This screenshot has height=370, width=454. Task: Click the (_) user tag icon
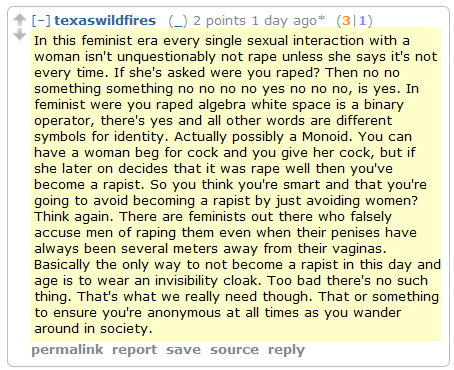point(178,21)
